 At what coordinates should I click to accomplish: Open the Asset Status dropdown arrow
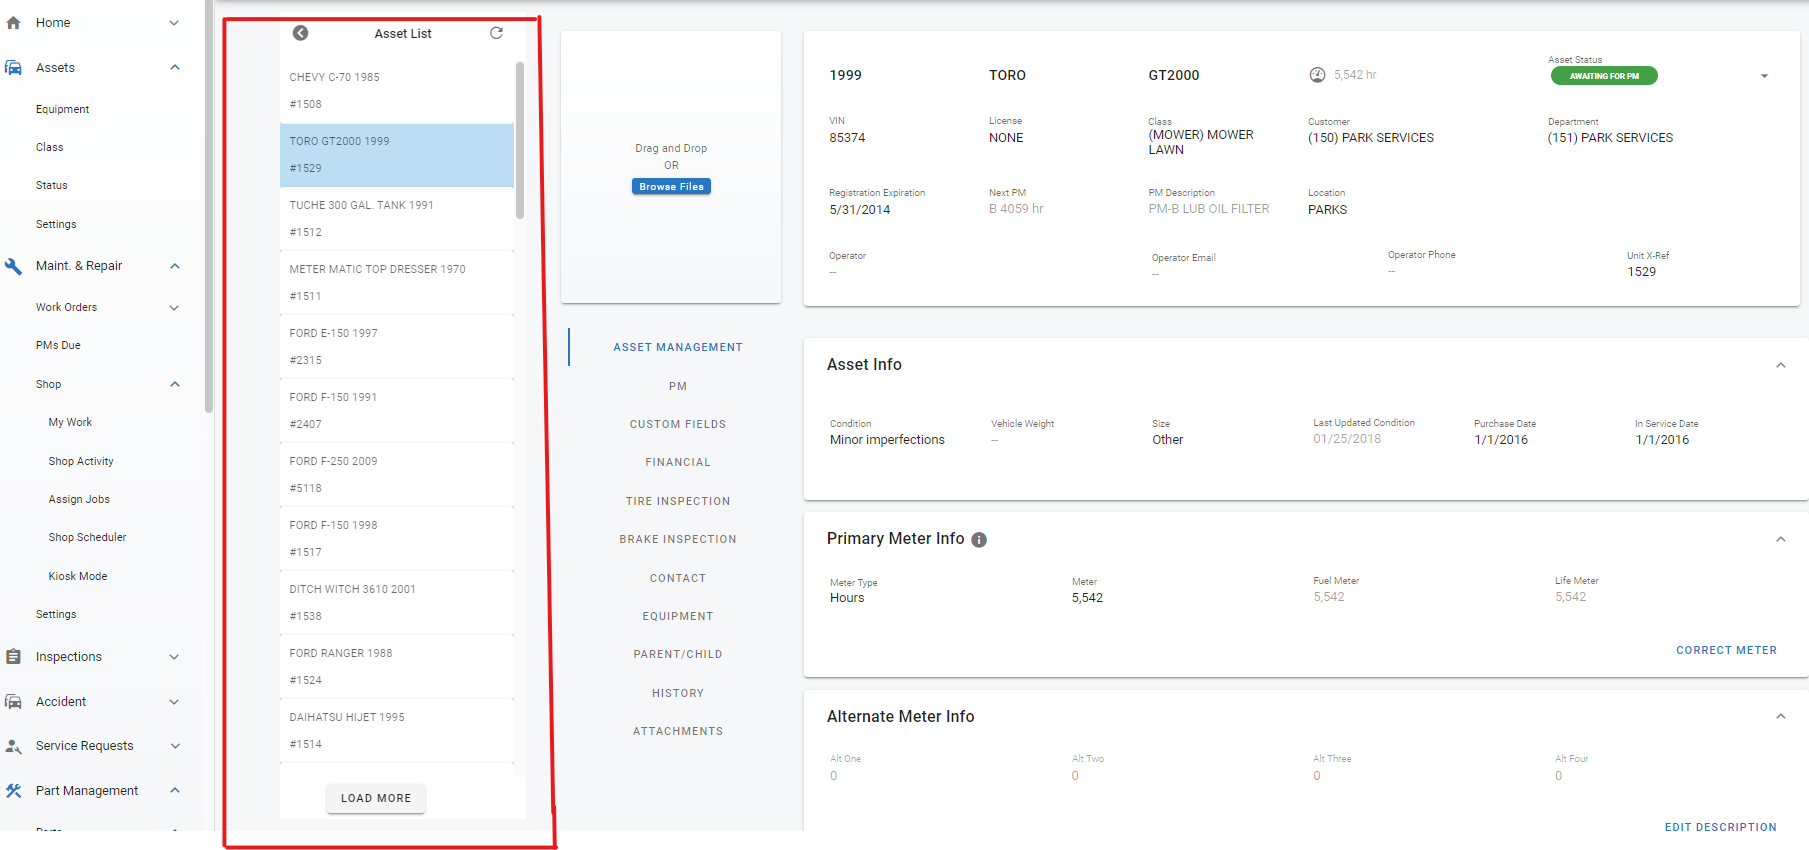(1764, 76)
